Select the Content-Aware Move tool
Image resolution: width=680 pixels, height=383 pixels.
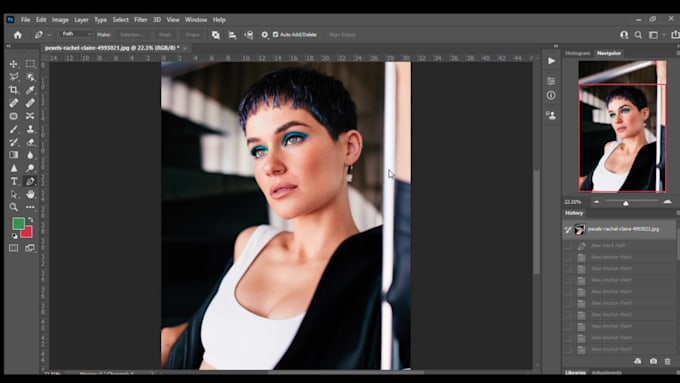click(30, 116)
